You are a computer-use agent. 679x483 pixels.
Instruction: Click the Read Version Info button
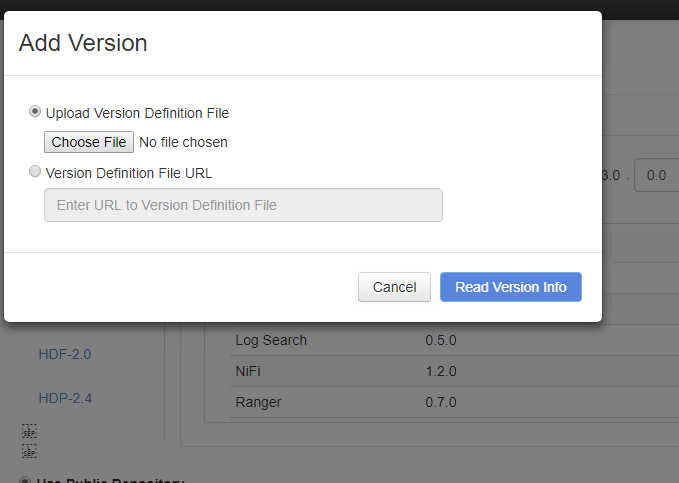[x=510, y=287]
